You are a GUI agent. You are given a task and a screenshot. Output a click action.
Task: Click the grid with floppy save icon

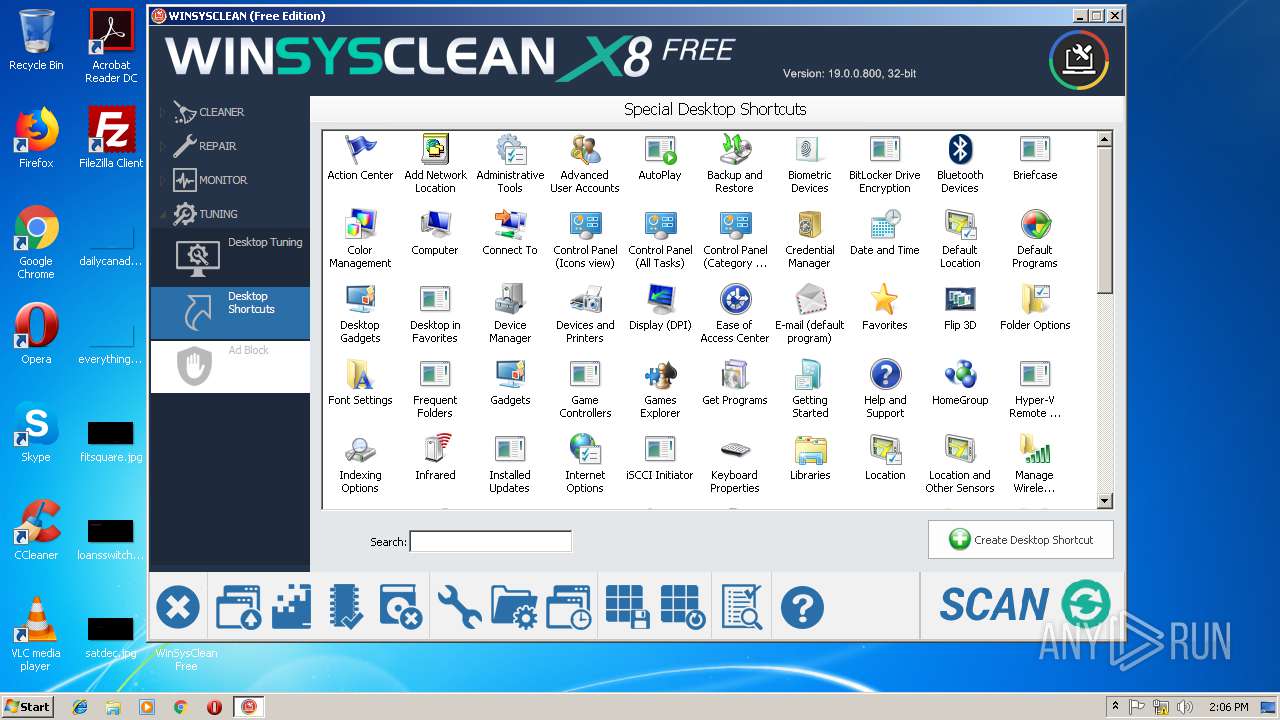click(629, 607)
